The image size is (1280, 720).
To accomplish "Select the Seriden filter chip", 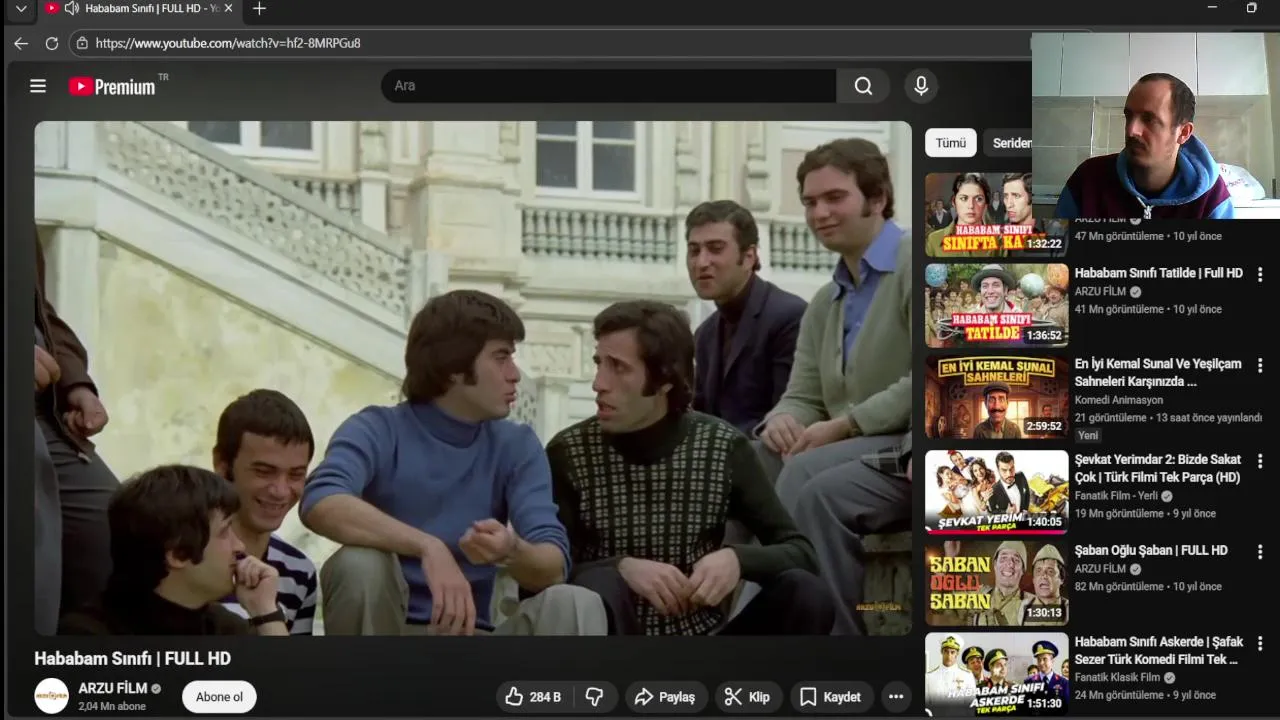I will [1010, 143].
